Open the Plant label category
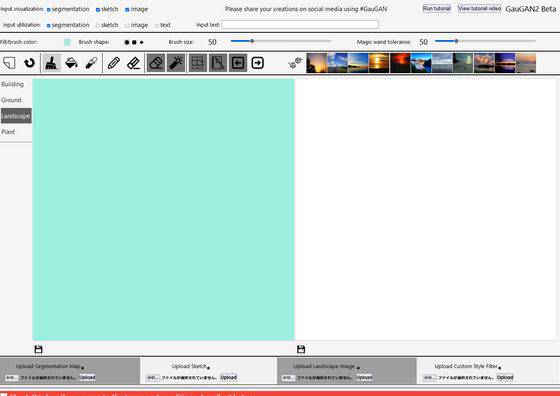The image size is (560, 396). [x=8, y=132]
